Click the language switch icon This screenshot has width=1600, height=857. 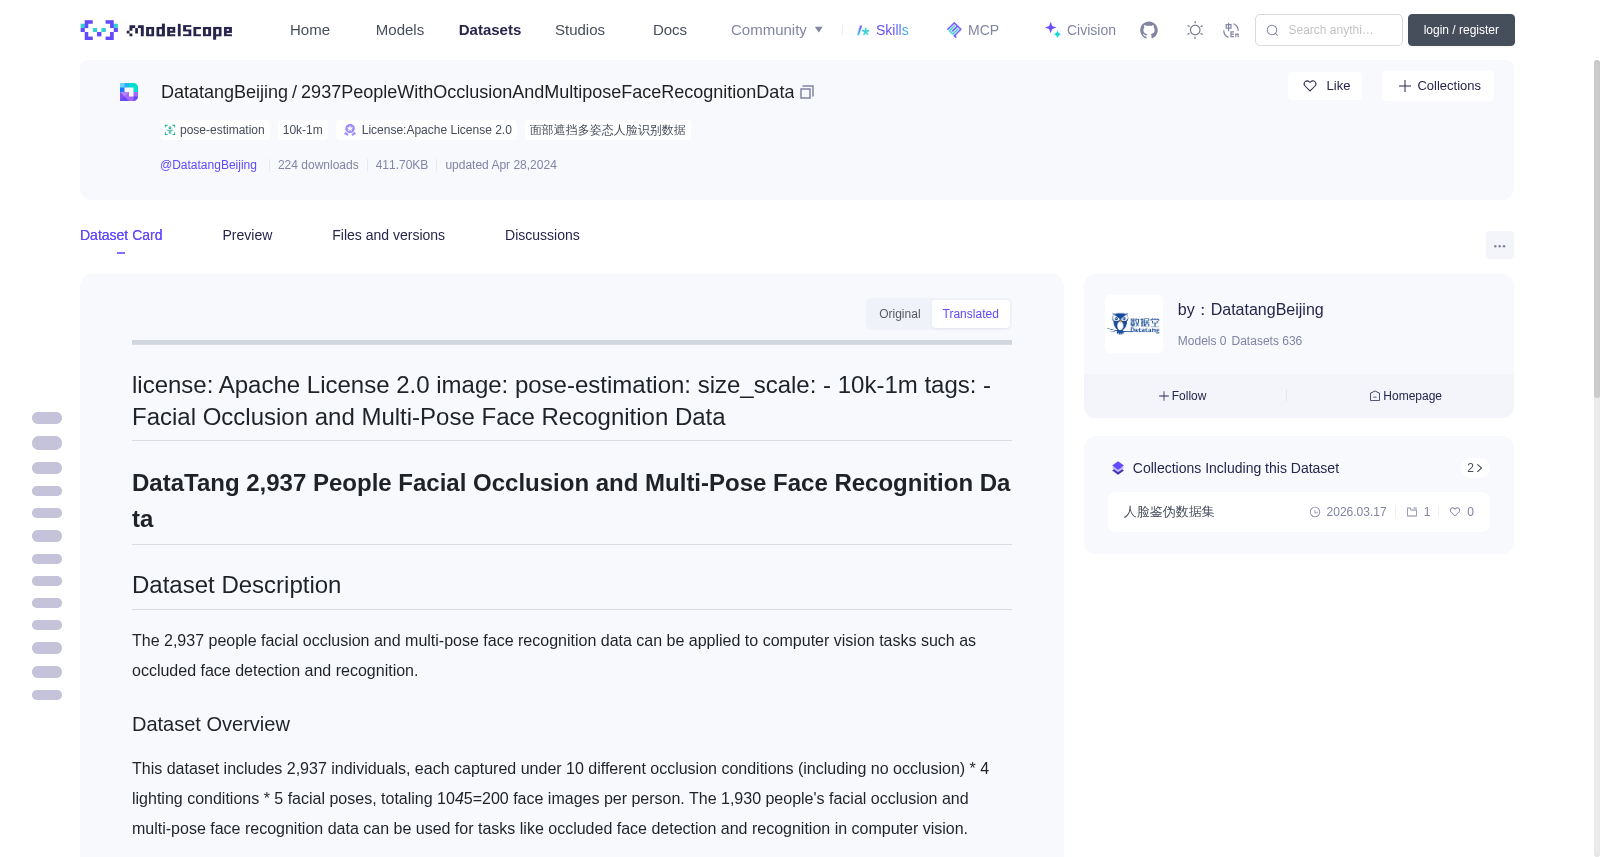click(1232, 30)
